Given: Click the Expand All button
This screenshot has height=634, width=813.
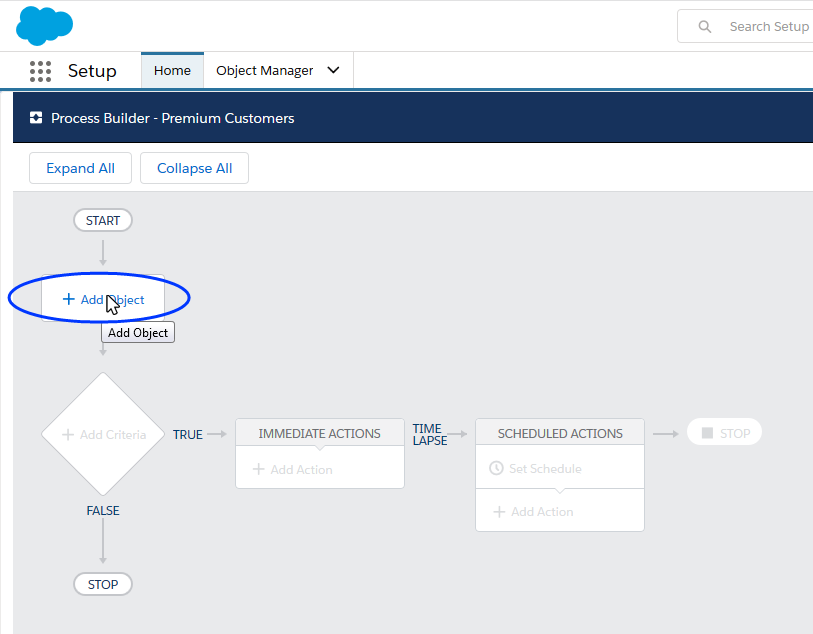Looking at the screenshot, I should coord(80,168).
